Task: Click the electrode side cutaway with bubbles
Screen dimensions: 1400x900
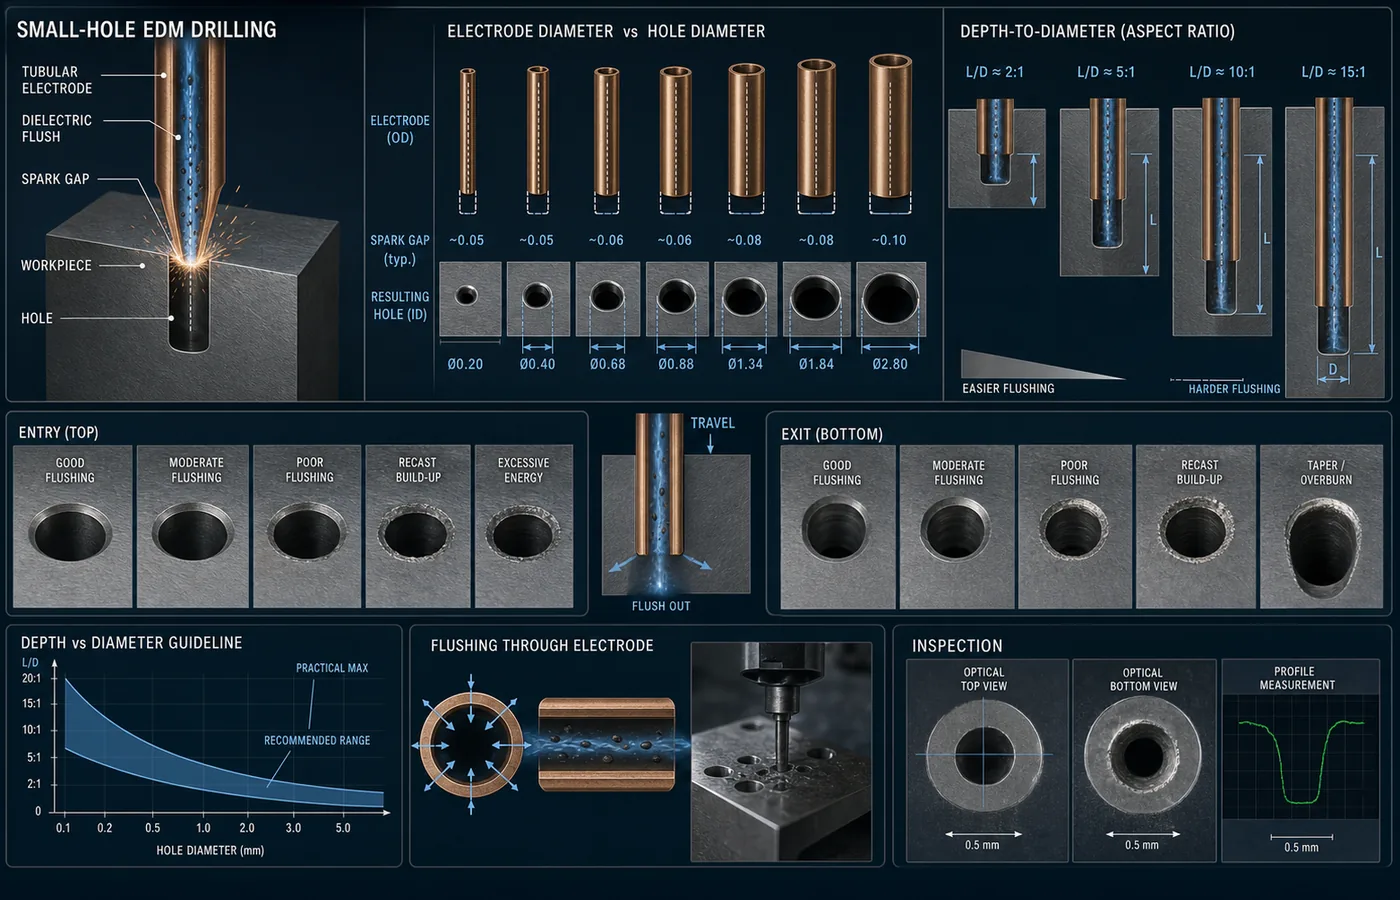Action: [607, 745]
